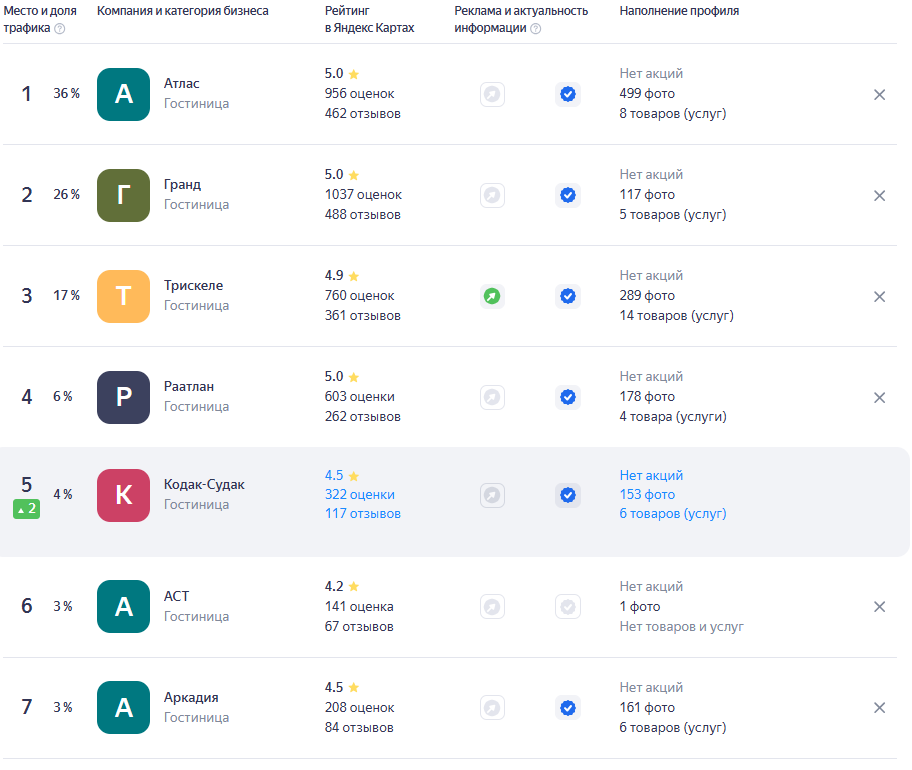
Task: Click the Атлас company avatar icon
Action: coord(123,94)
